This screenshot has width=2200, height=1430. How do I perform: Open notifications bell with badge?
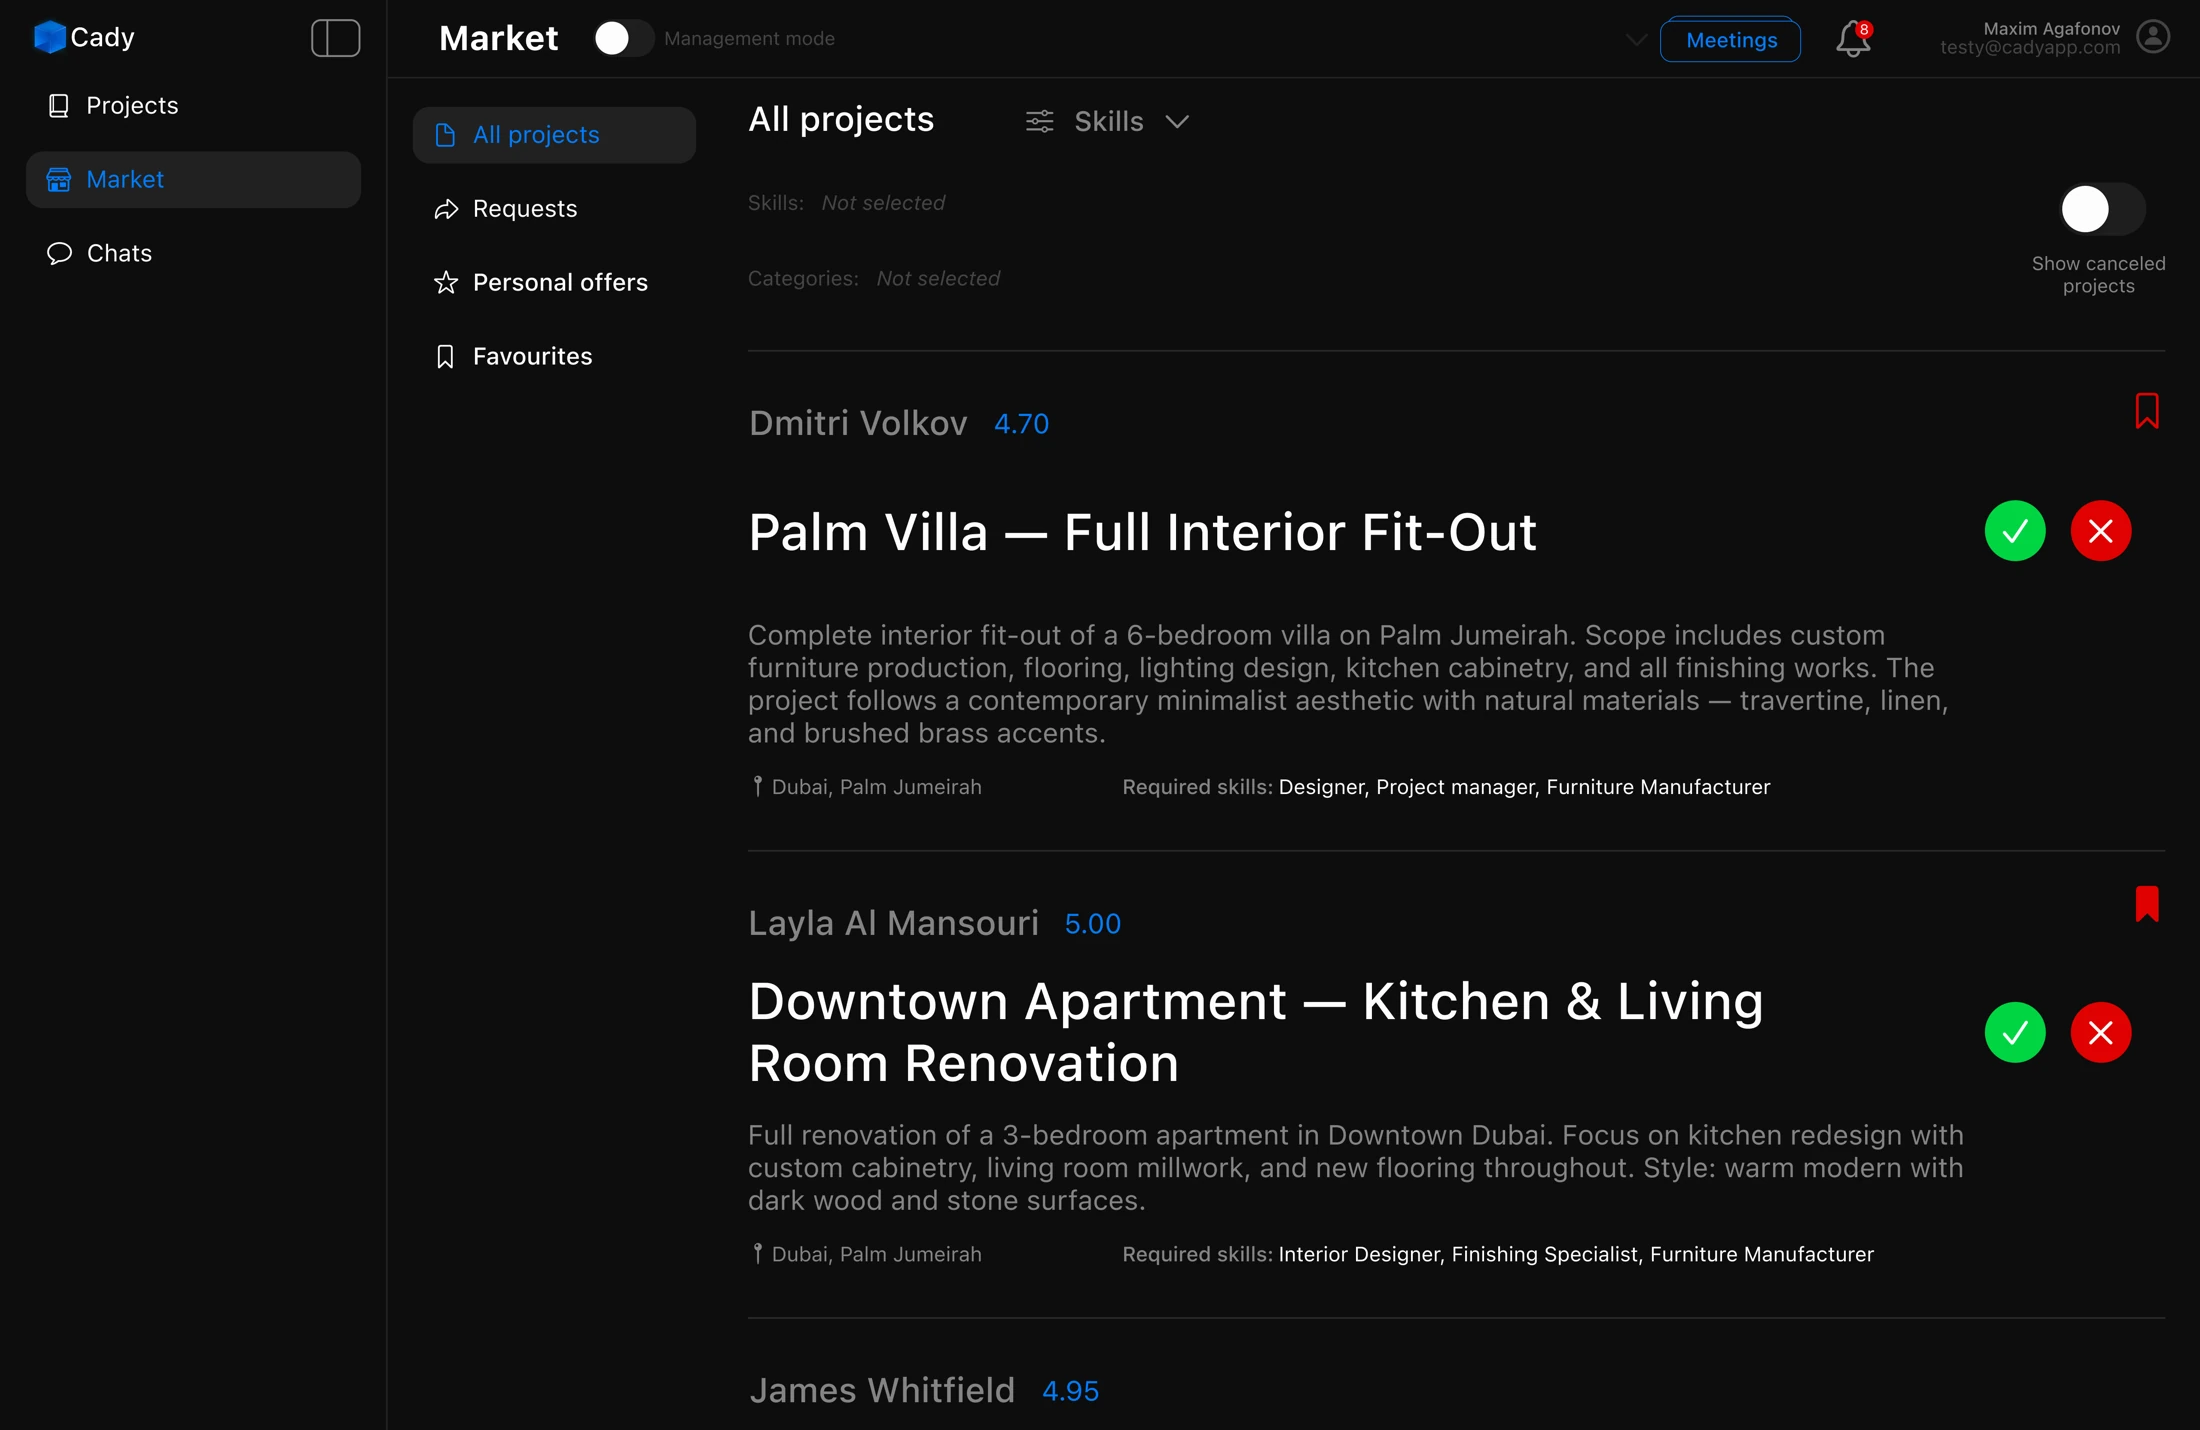(1853, 39)
